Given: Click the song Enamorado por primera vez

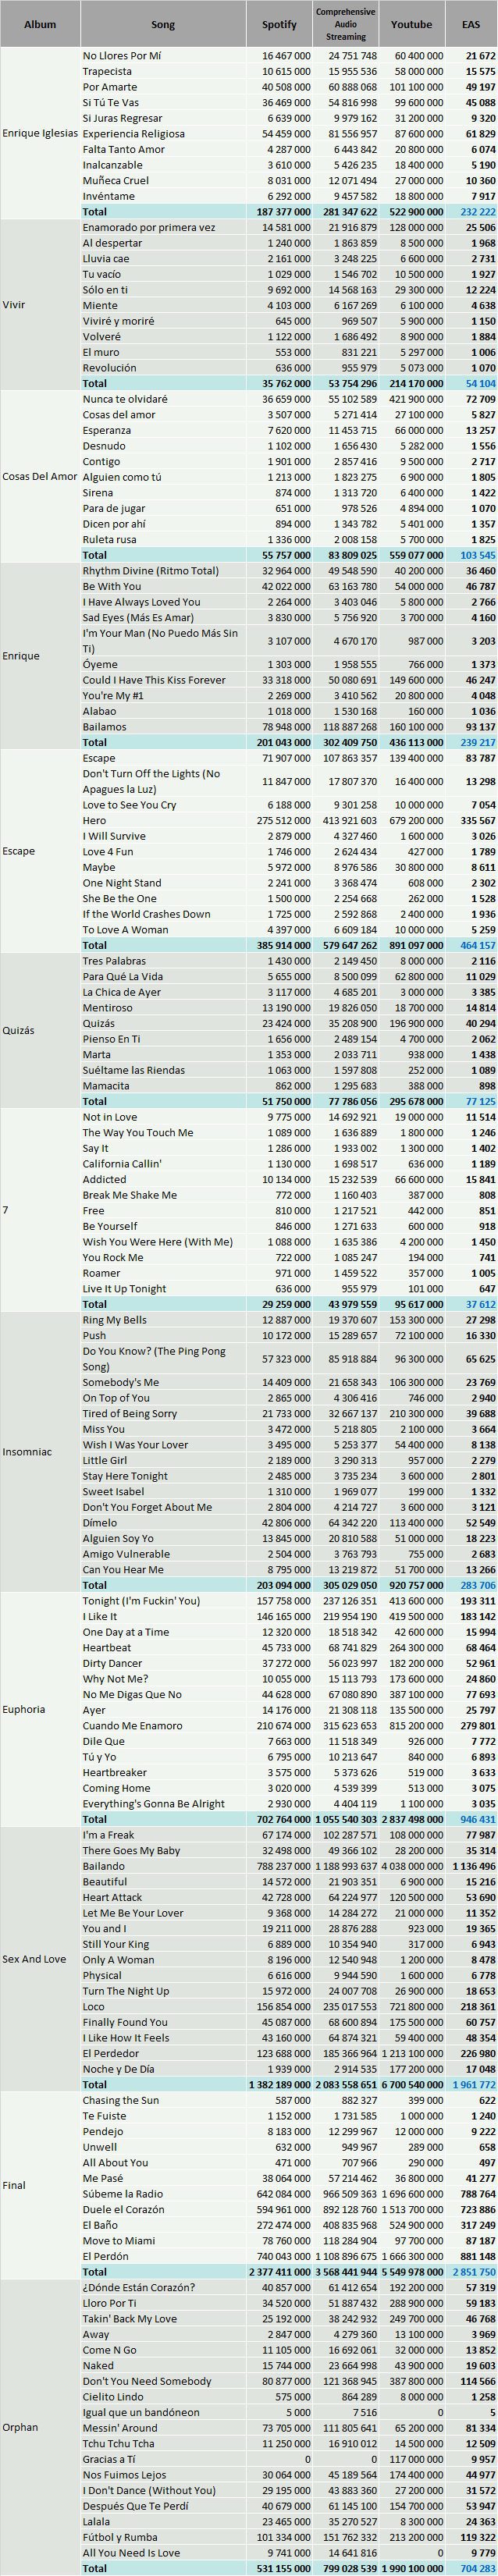Looking at the screenshot, I should pos(149,227).
